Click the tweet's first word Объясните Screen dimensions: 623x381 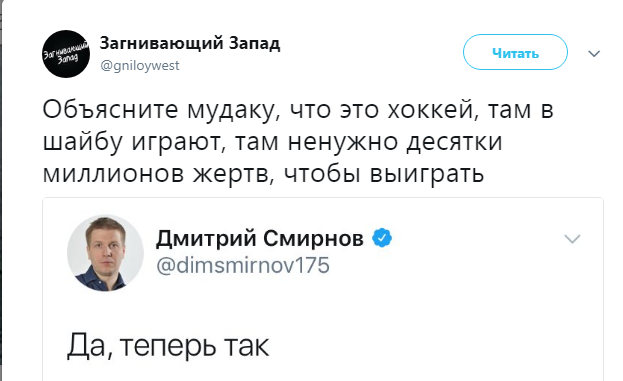110,110
